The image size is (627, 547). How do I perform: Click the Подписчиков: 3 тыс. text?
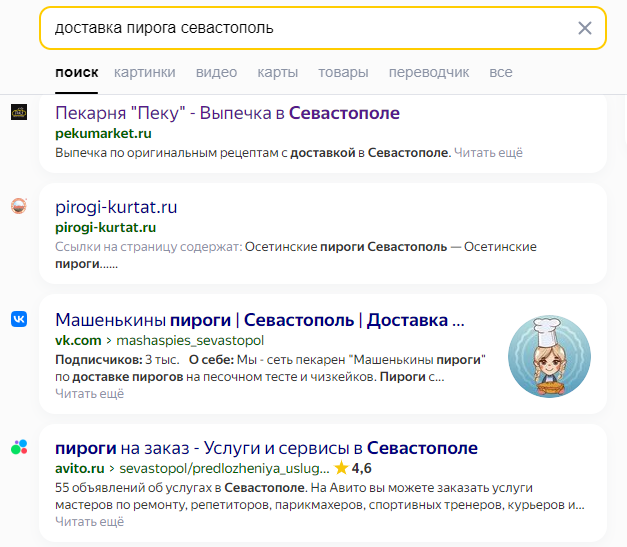(117, 360)
